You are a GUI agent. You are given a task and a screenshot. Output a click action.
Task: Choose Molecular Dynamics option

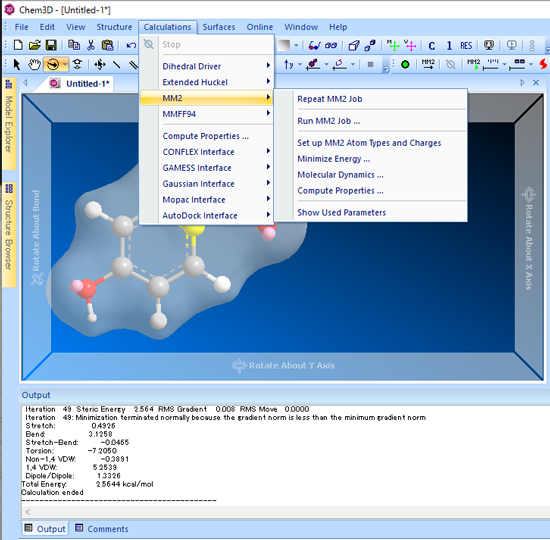pyautogui.click(x=371, y=175)
